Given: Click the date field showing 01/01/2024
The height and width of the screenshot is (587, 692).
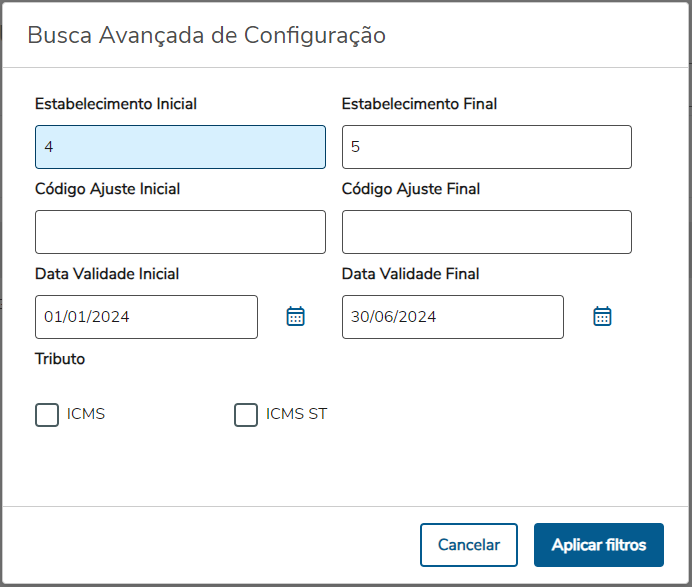Looking at the screenshot, I should [146, 317].
